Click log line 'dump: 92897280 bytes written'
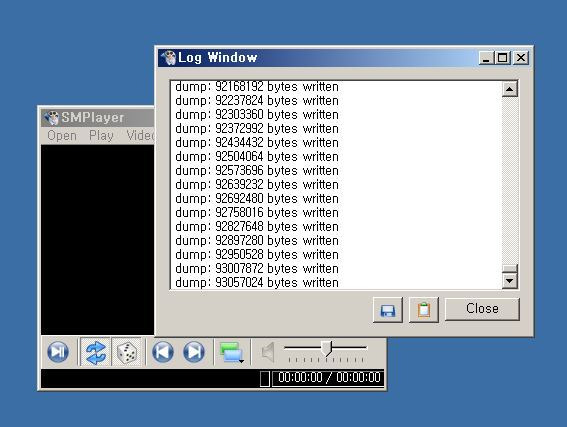Image resolution: width=567 pixels, height=427 pixels. tap(257, 240)
